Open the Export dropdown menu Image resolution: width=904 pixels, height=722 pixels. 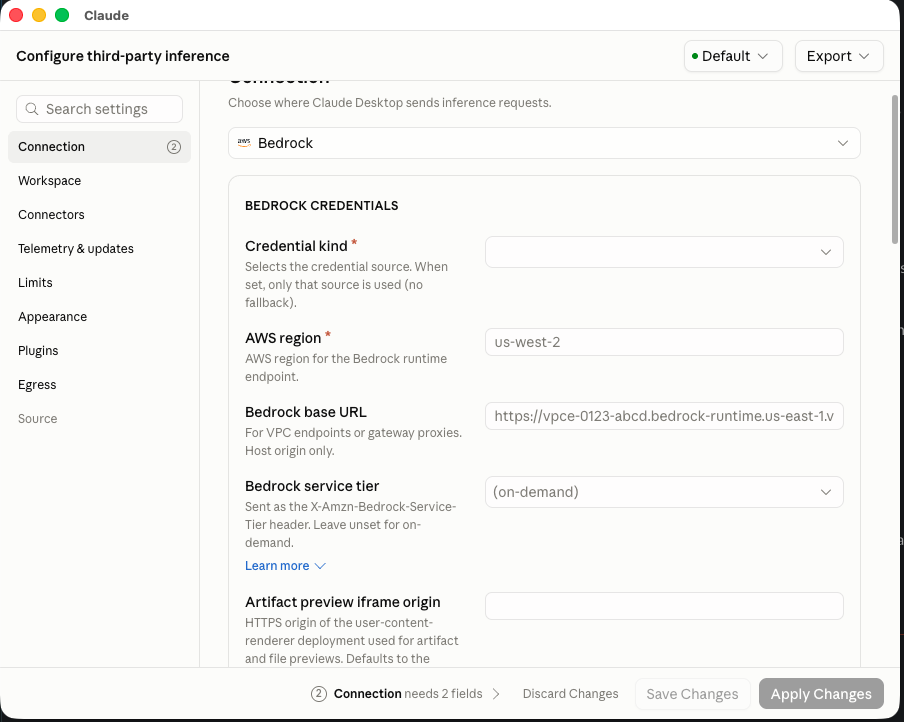coord(839,56)
